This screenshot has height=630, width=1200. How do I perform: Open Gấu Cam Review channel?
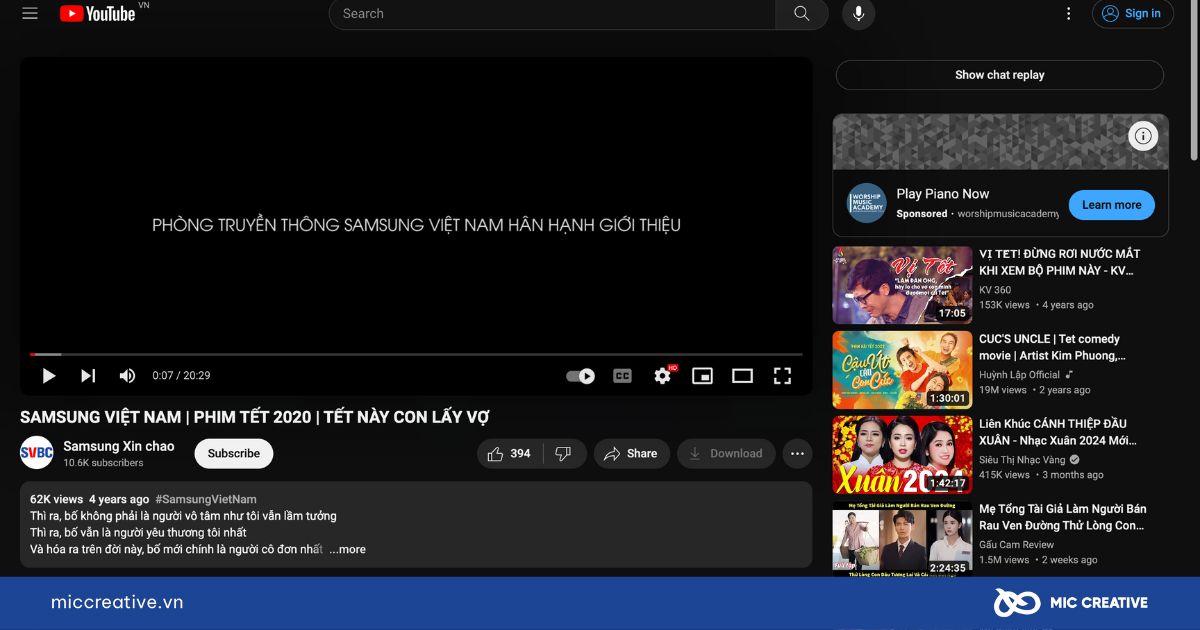(1016, 545)
